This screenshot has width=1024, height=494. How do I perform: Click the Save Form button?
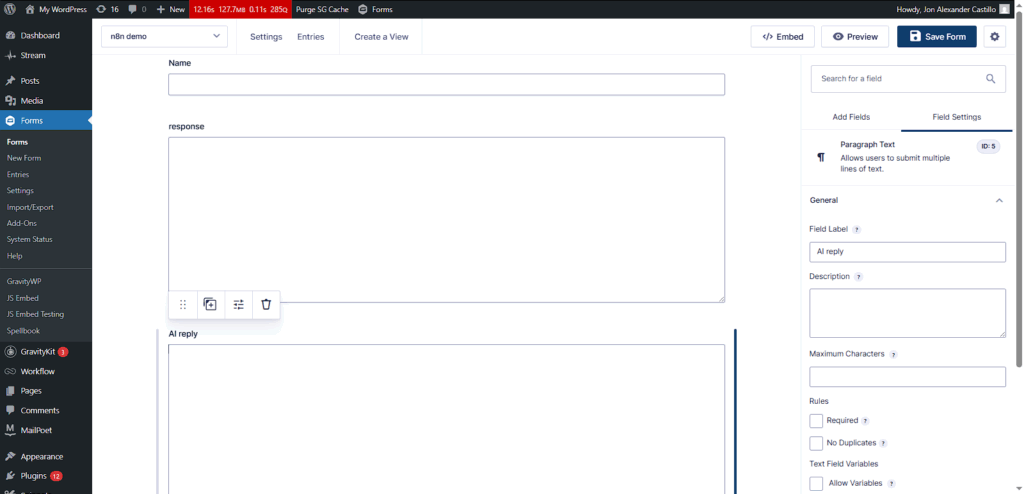pyautogui.click(x=936, y=37)
